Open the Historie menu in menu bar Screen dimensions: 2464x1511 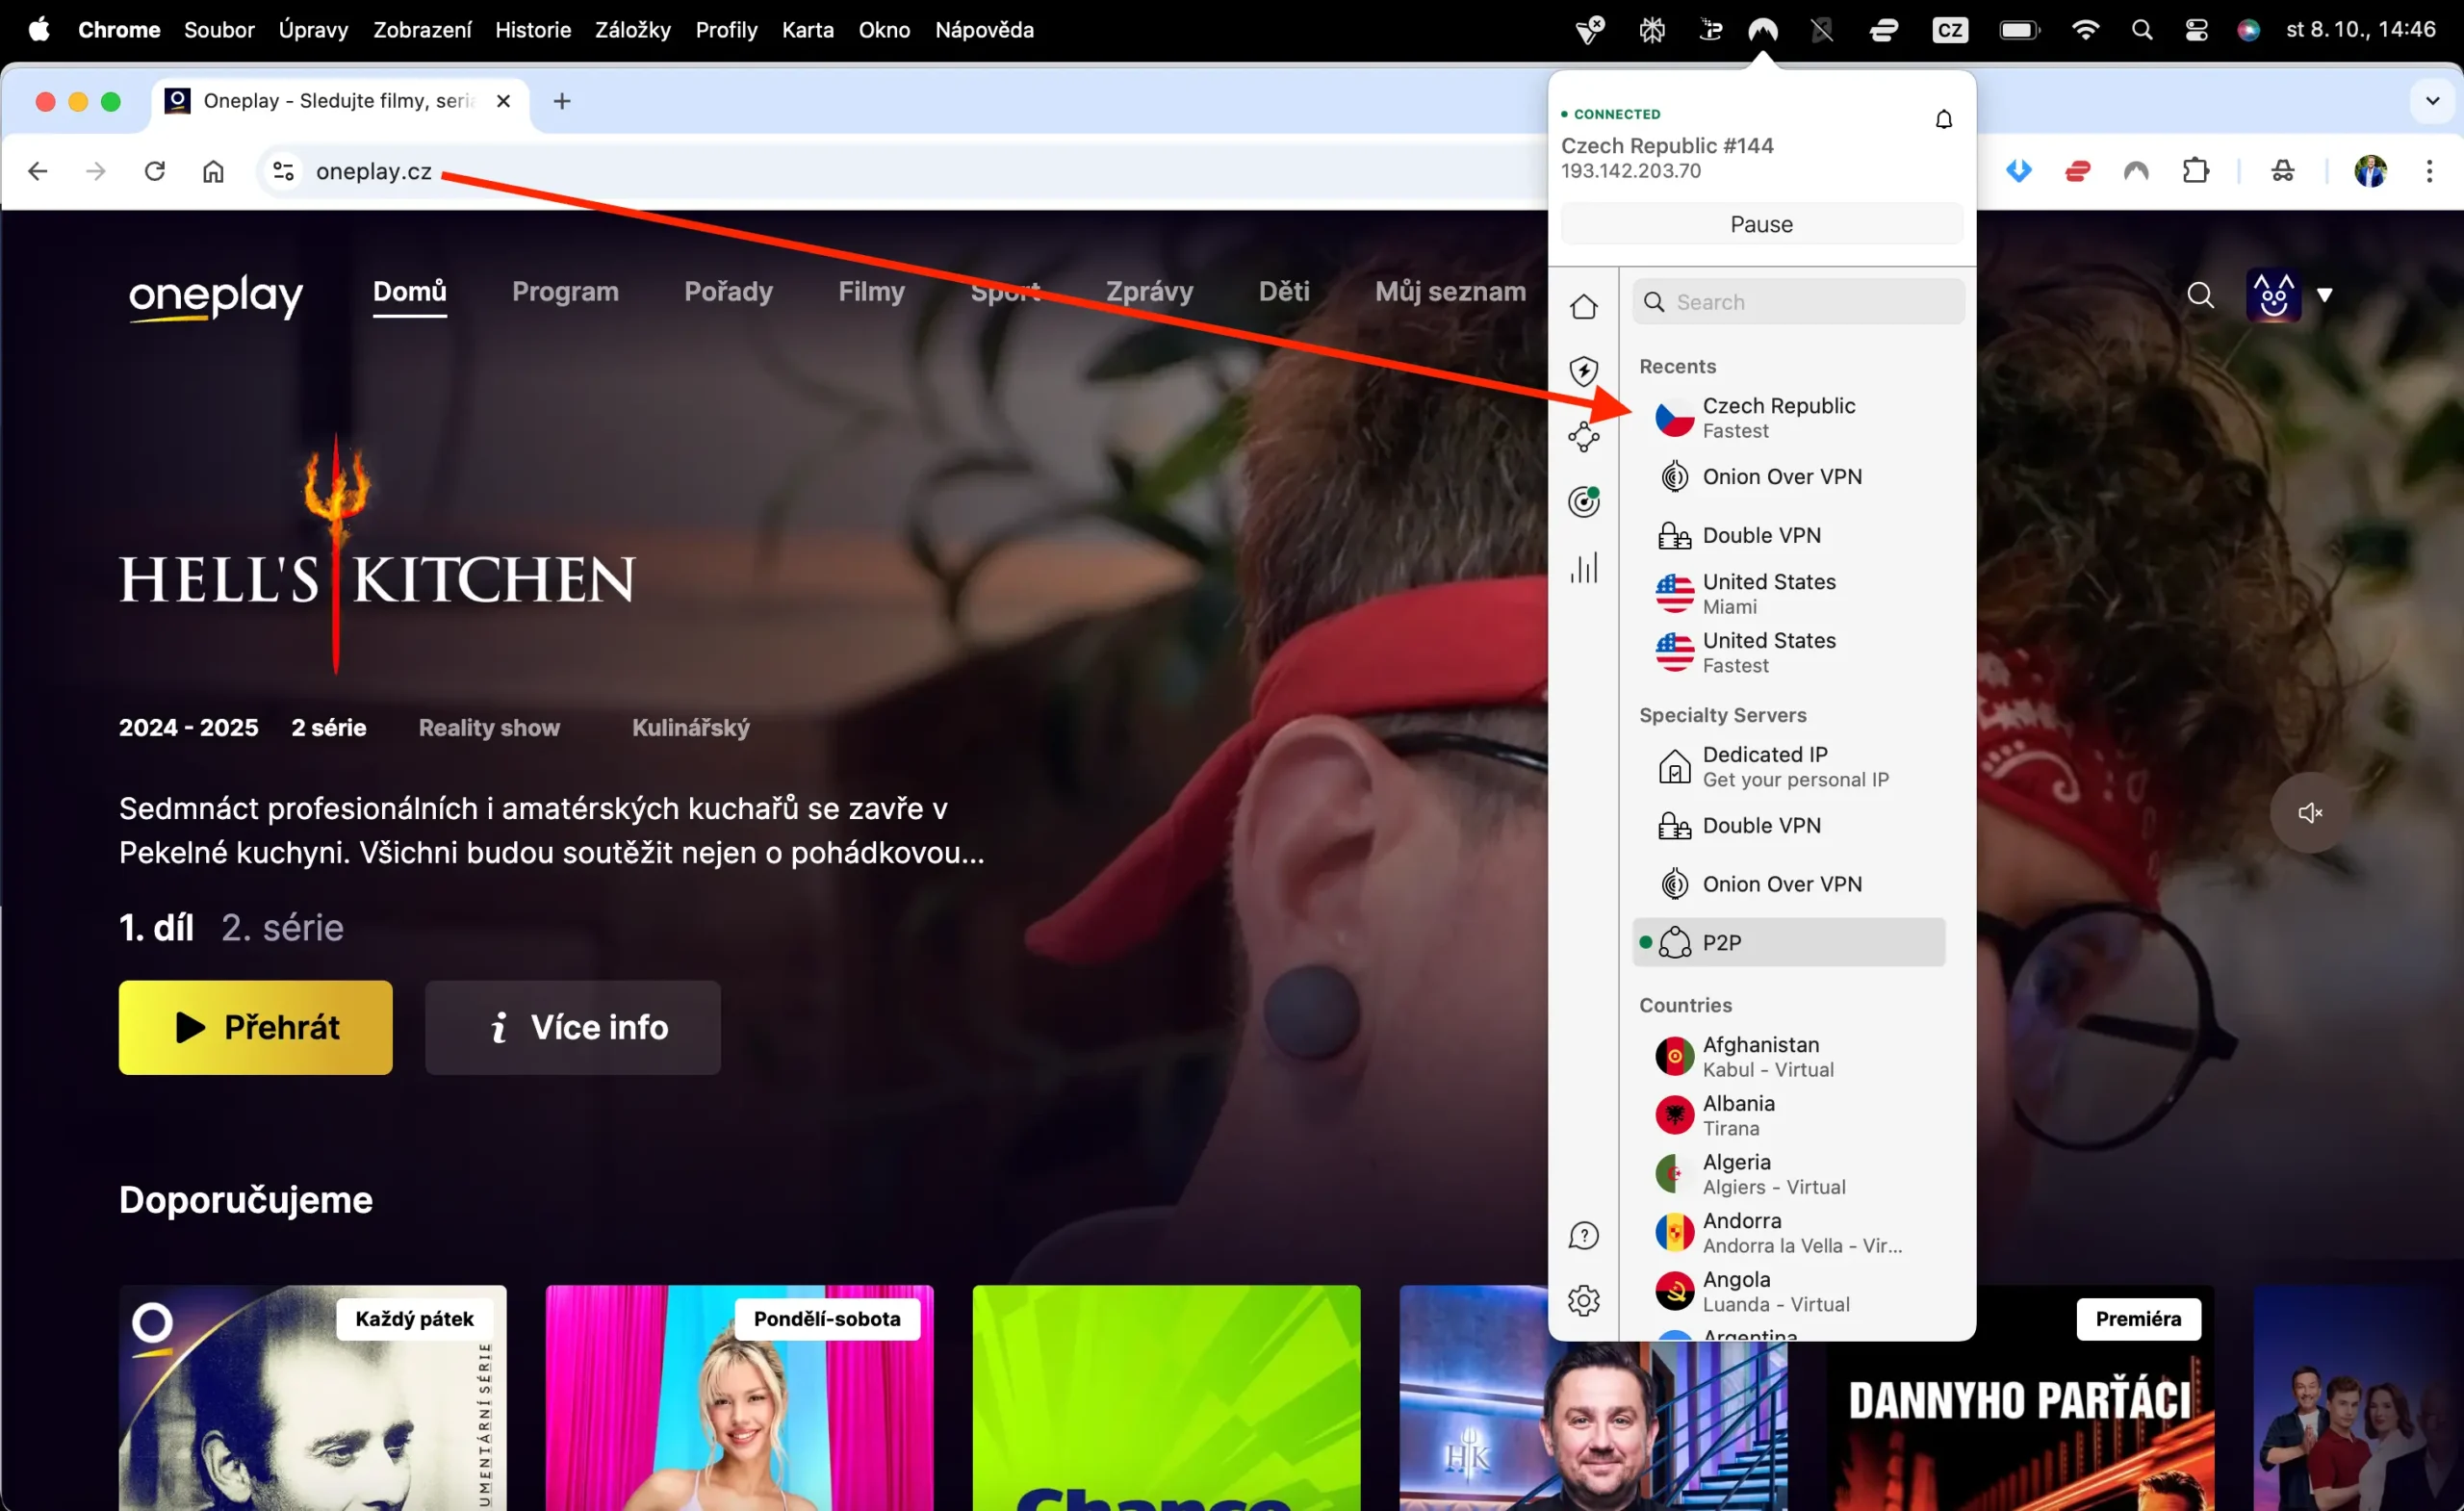532,30
